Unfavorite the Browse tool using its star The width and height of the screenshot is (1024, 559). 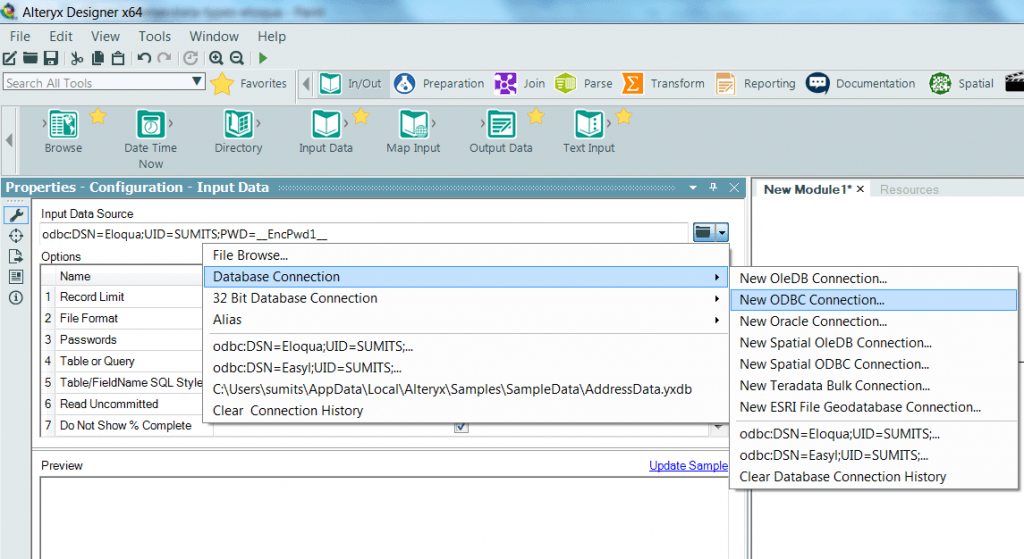97,117
